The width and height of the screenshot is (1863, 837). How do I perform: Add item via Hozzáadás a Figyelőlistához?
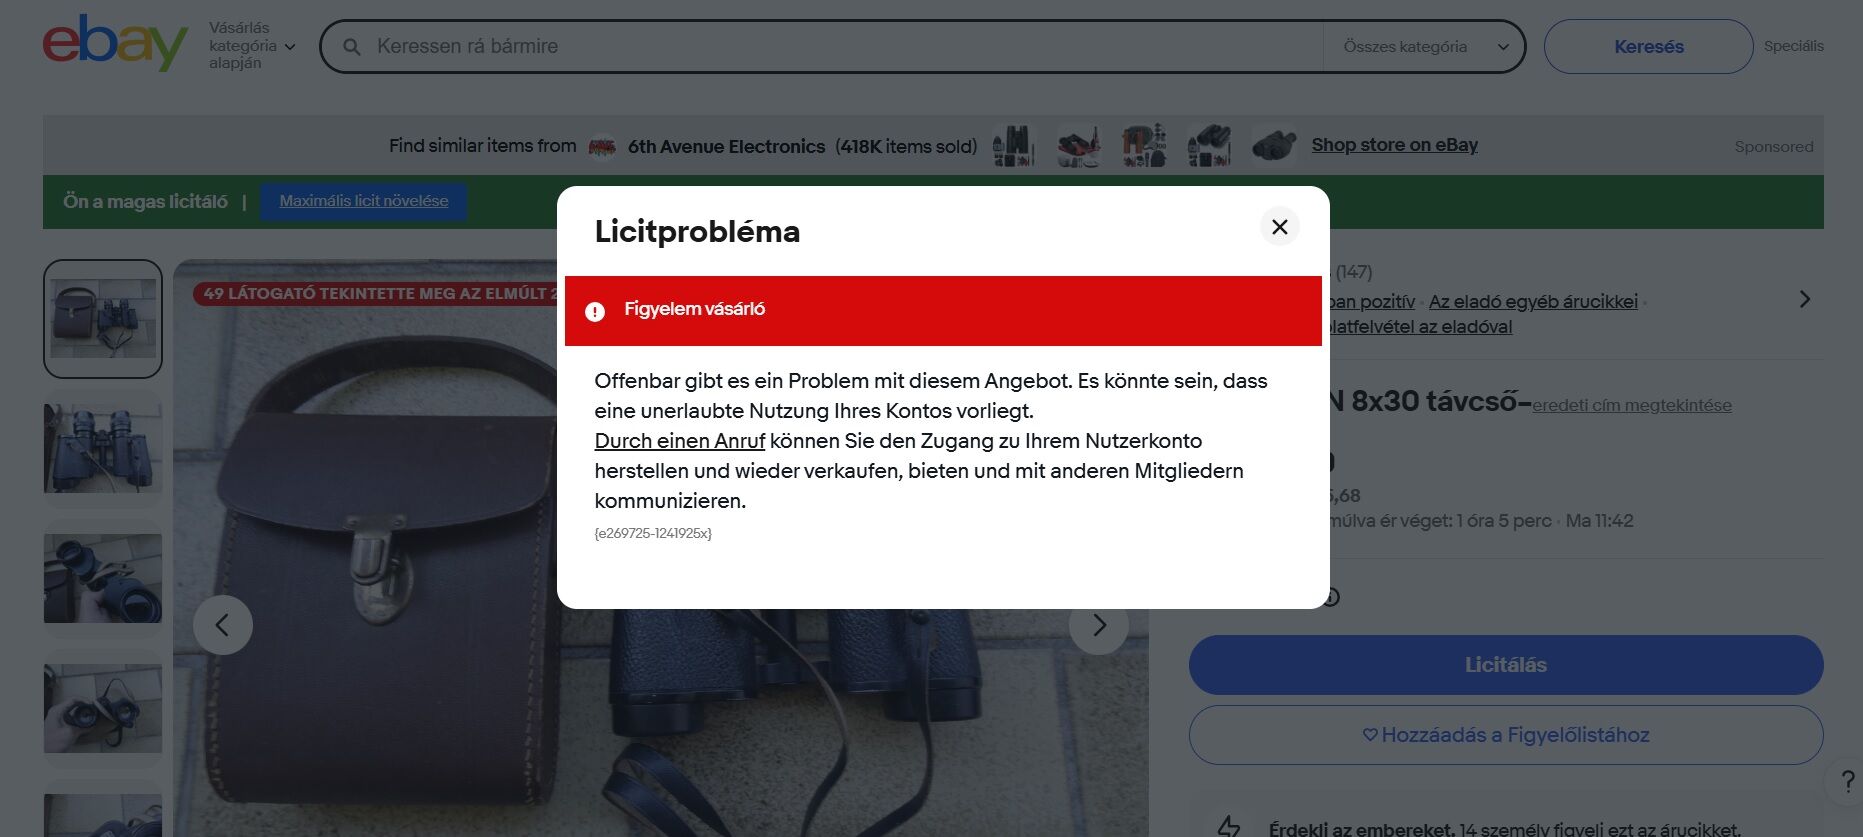pos(1506,735)
